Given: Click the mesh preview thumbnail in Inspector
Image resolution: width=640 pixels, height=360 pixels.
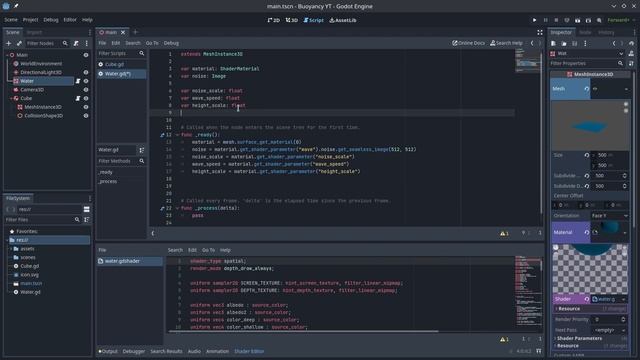Looking at the screenshot, I should 590,126.
